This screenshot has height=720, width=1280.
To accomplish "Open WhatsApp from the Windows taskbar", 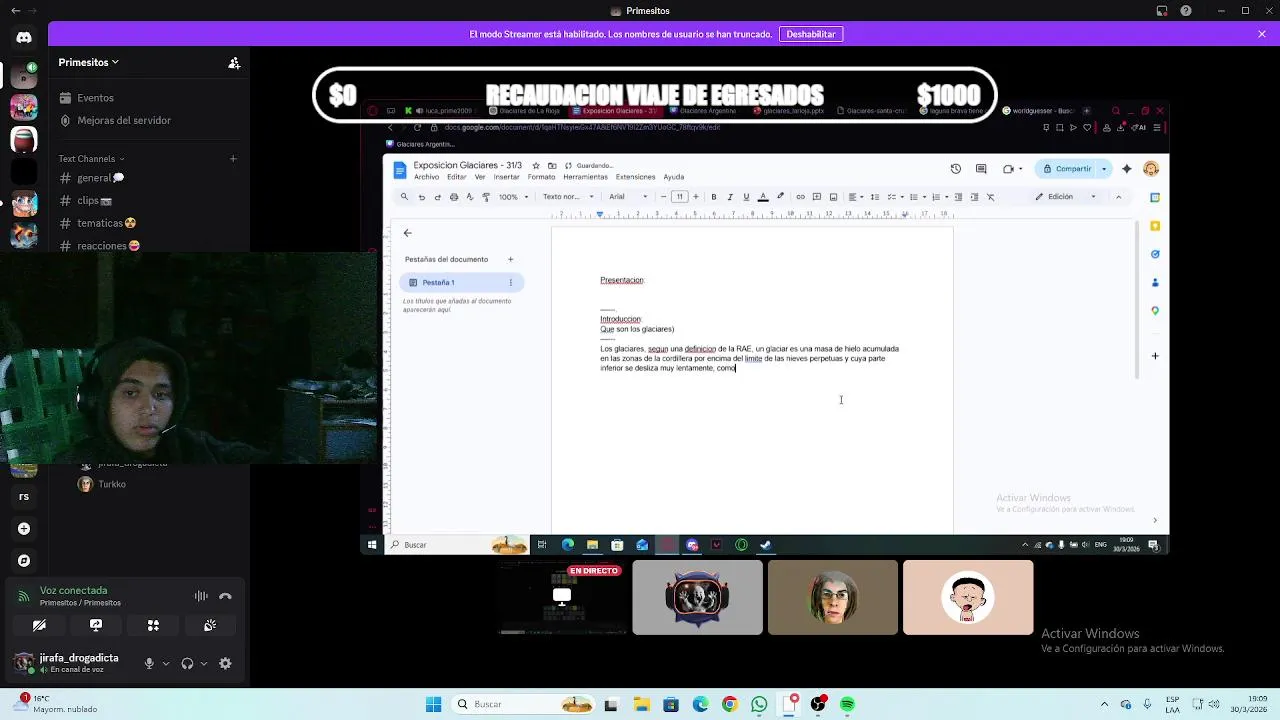I will click(x=759, y=704).
